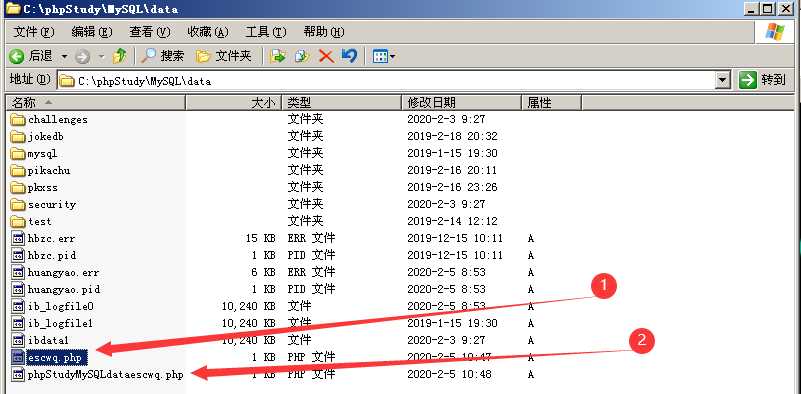This screenshot has height=394, width=801.
Task: Click the red Delete X icon
Action: click(x=326, y=56)
